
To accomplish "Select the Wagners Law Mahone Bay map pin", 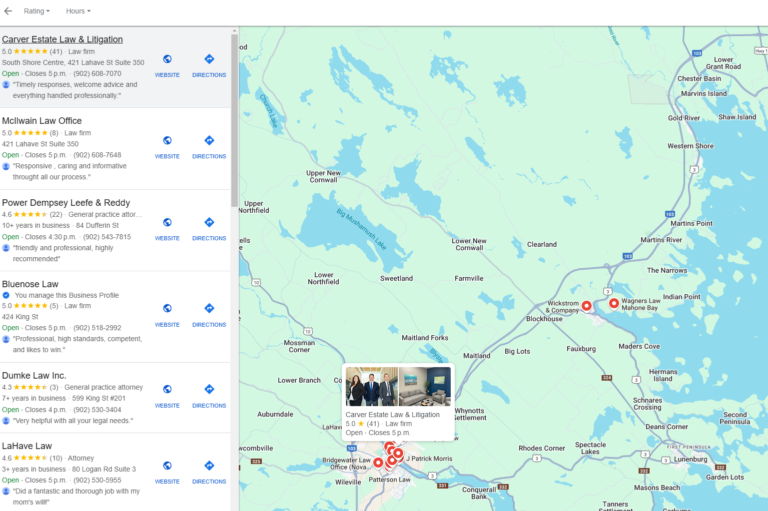I will point(614,303).
